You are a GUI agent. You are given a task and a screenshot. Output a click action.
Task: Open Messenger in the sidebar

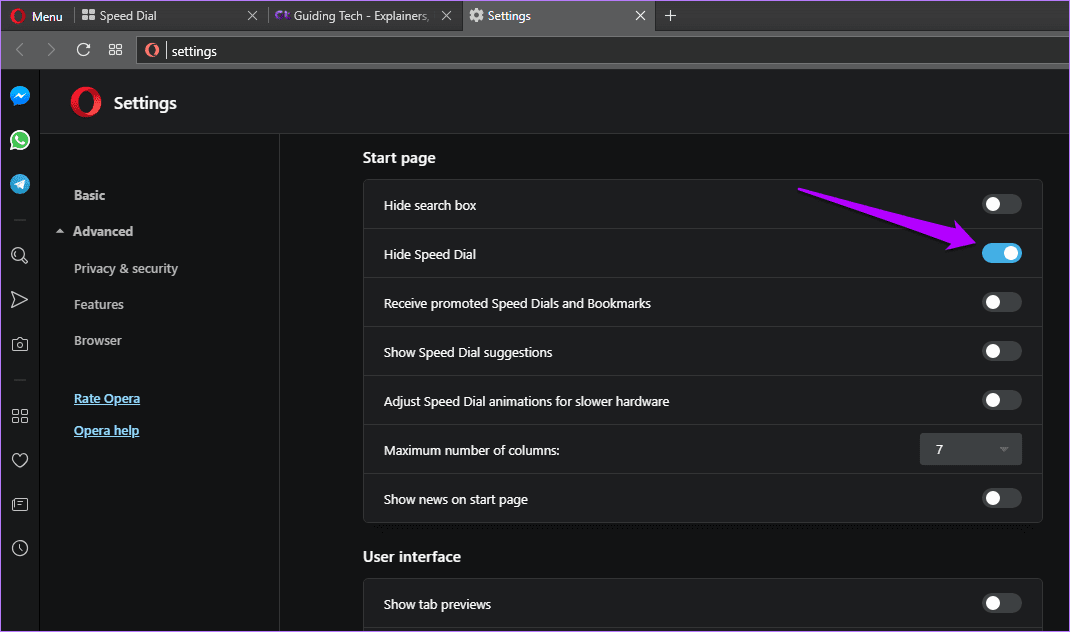[20, 96]
